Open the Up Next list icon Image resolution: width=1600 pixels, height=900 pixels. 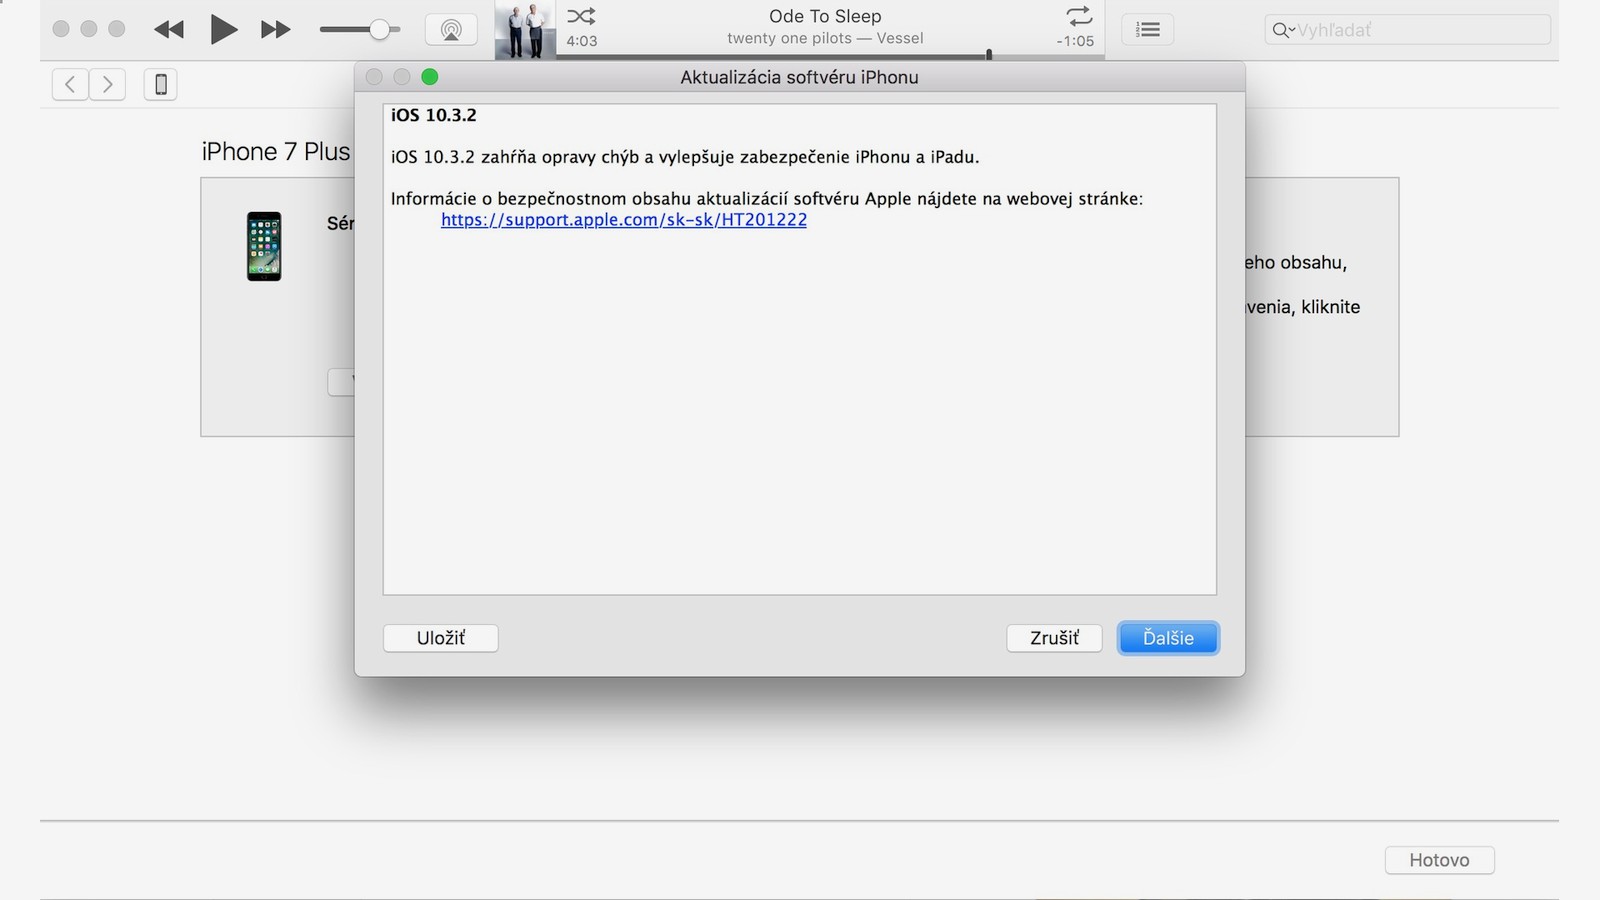coord(1148,30)
